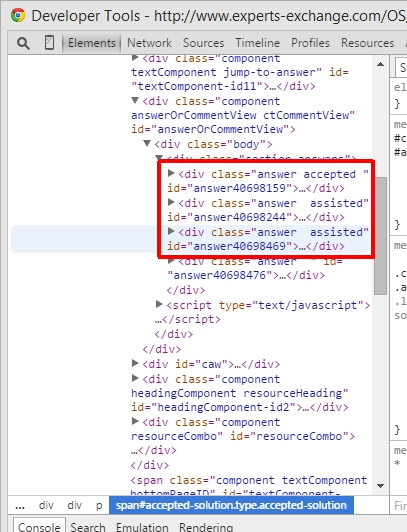Expand the answer accepted div node

(171, 173)
